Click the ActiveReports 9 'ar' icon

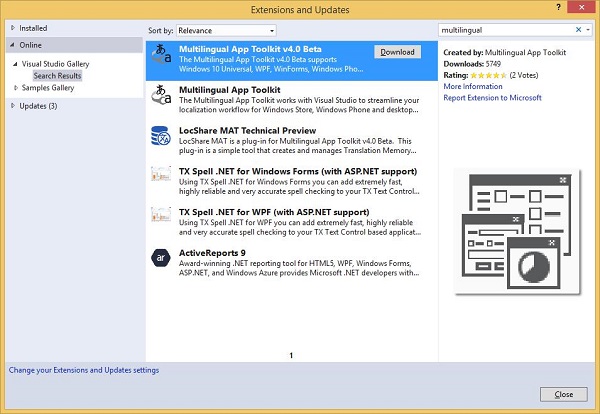pyautogui.click(x=161, y=258)
